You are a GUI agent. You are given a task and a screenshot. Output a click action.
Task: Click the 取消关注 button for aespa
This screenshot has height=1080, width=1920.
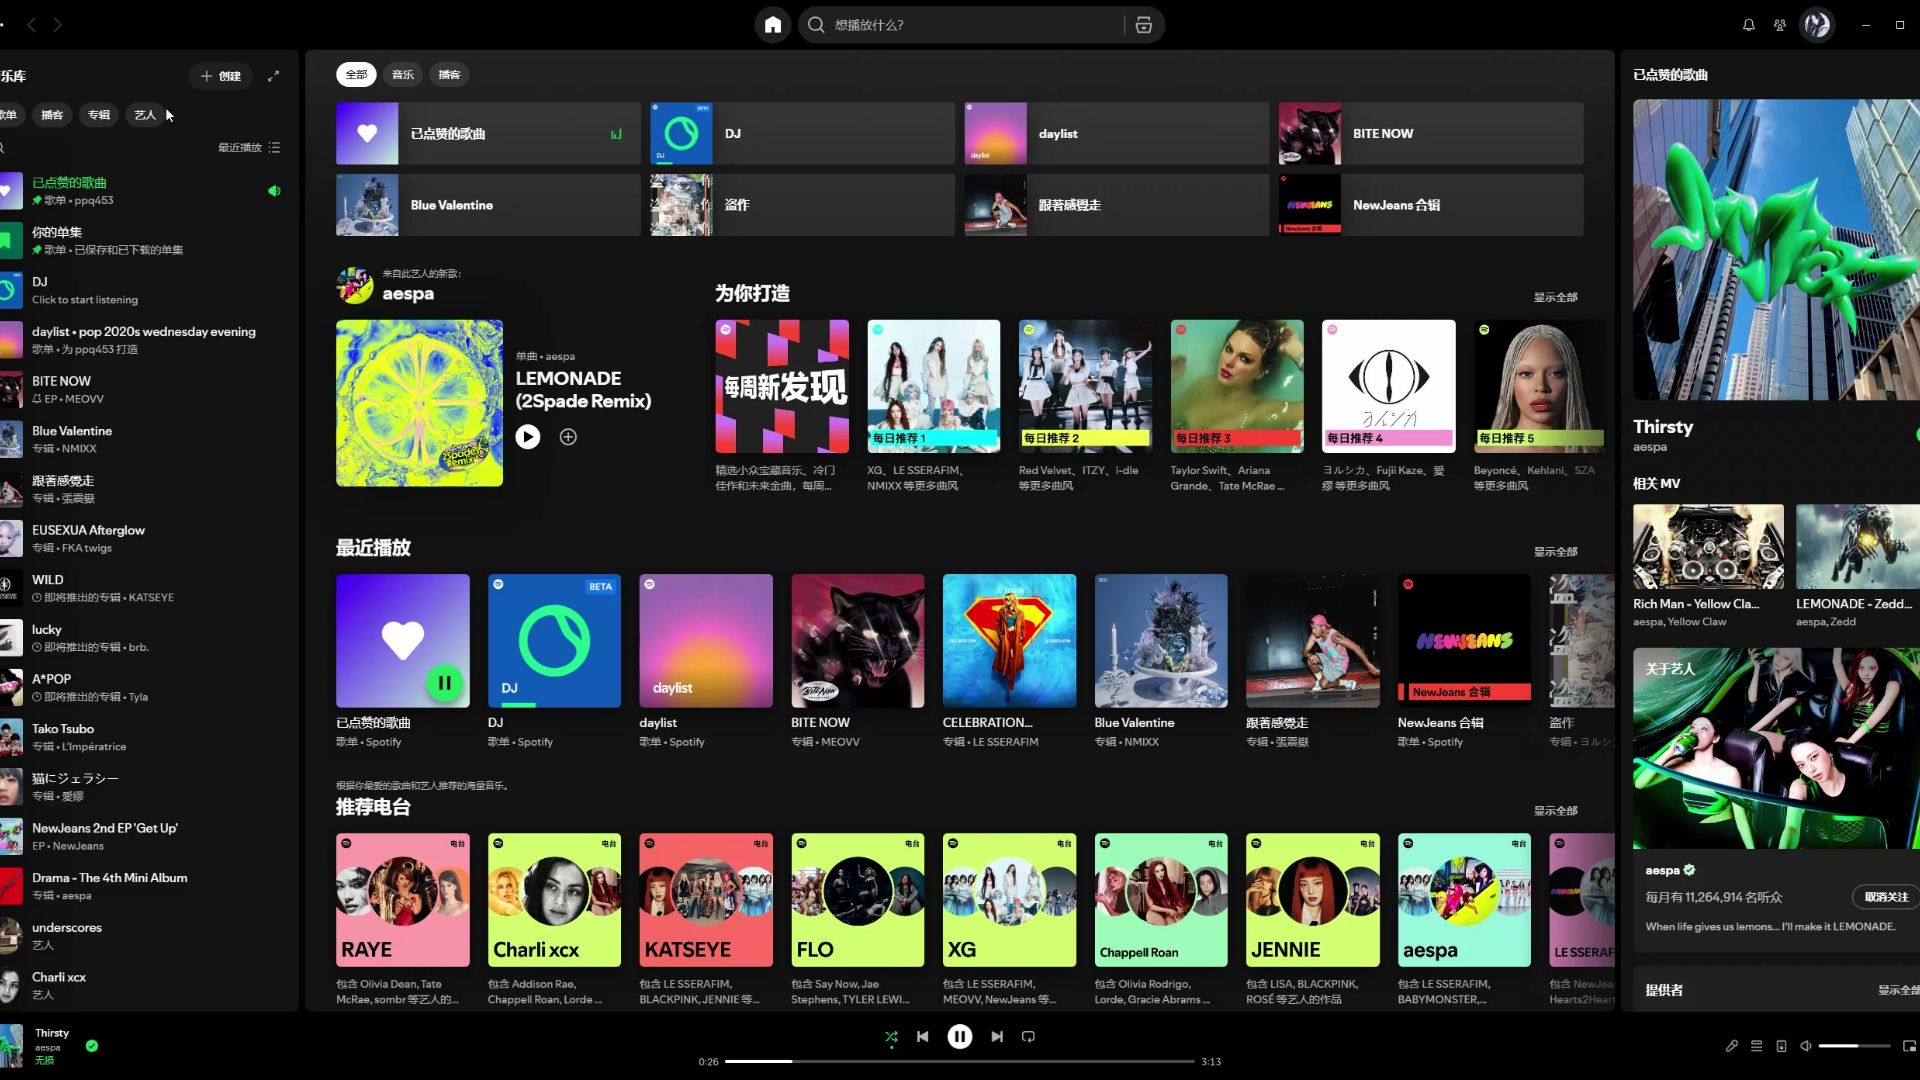click(x=1886, y=897)
